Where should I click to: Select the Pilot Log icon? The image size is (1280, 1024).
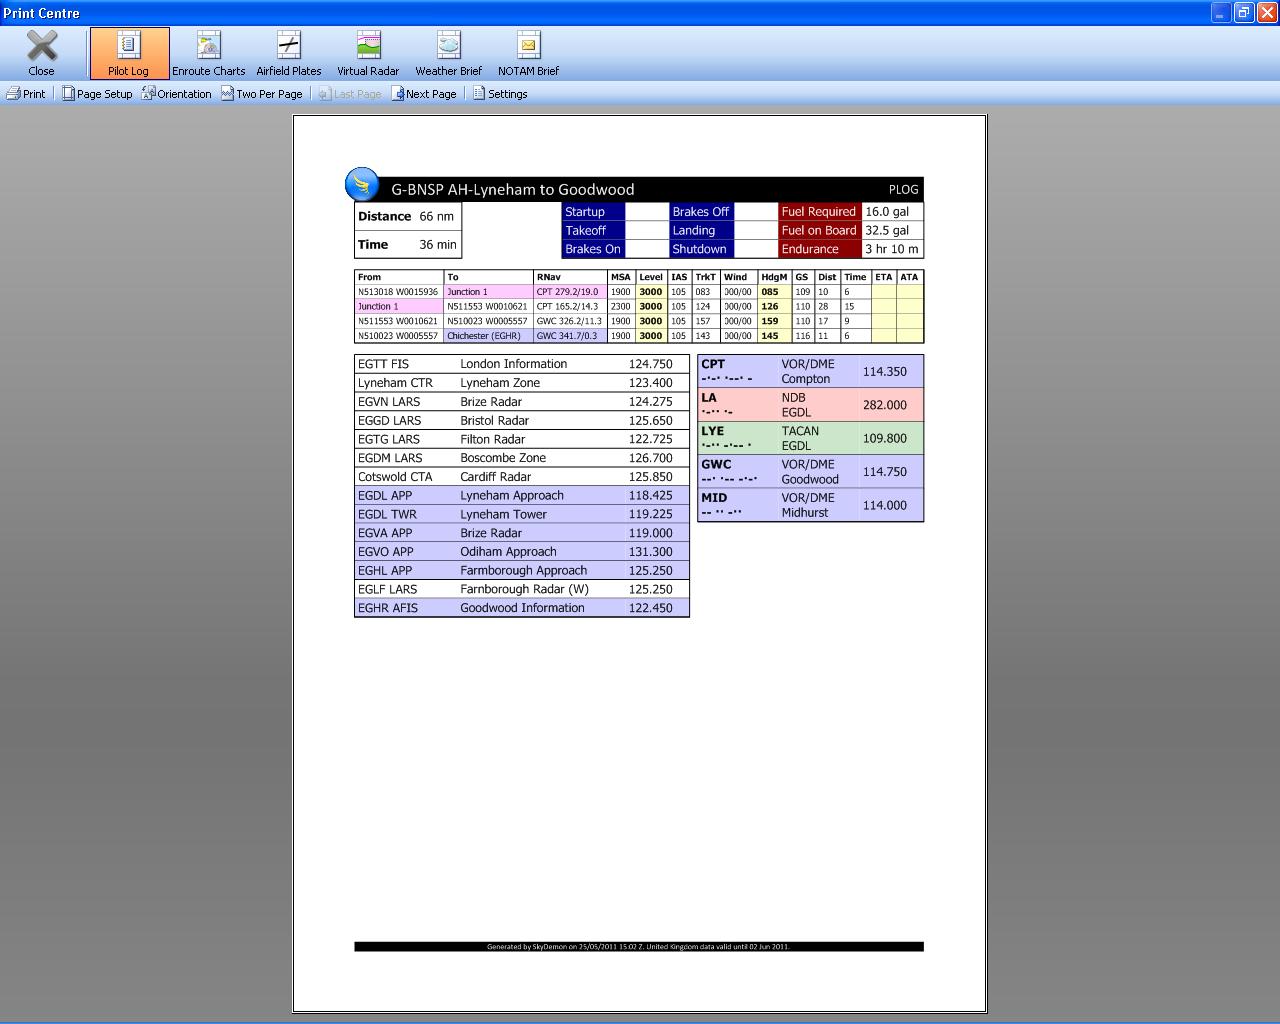tap(129, 46)
